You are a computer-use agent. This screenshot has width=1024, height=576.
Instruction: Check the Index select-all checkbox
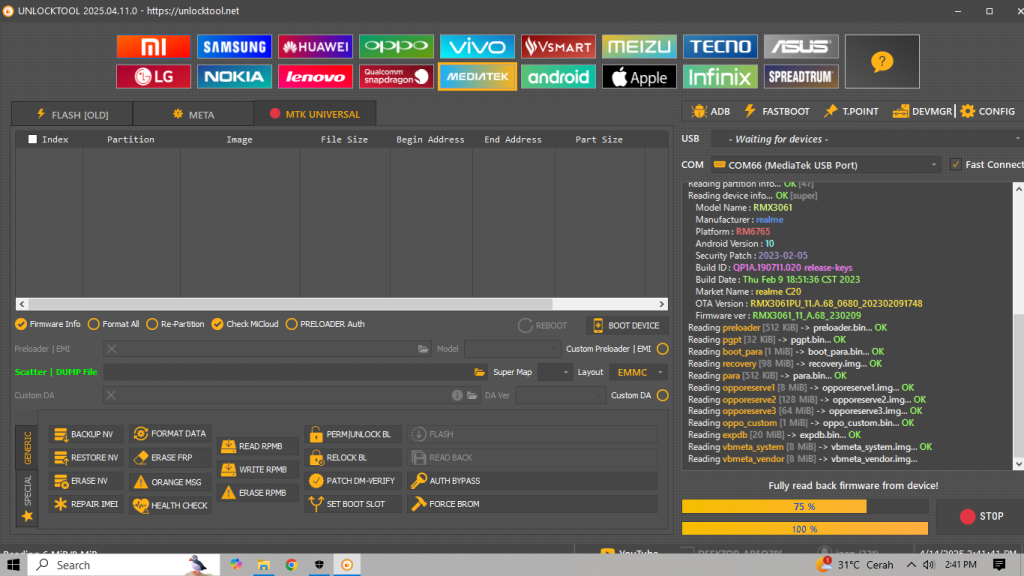click(x=33, y=139)
